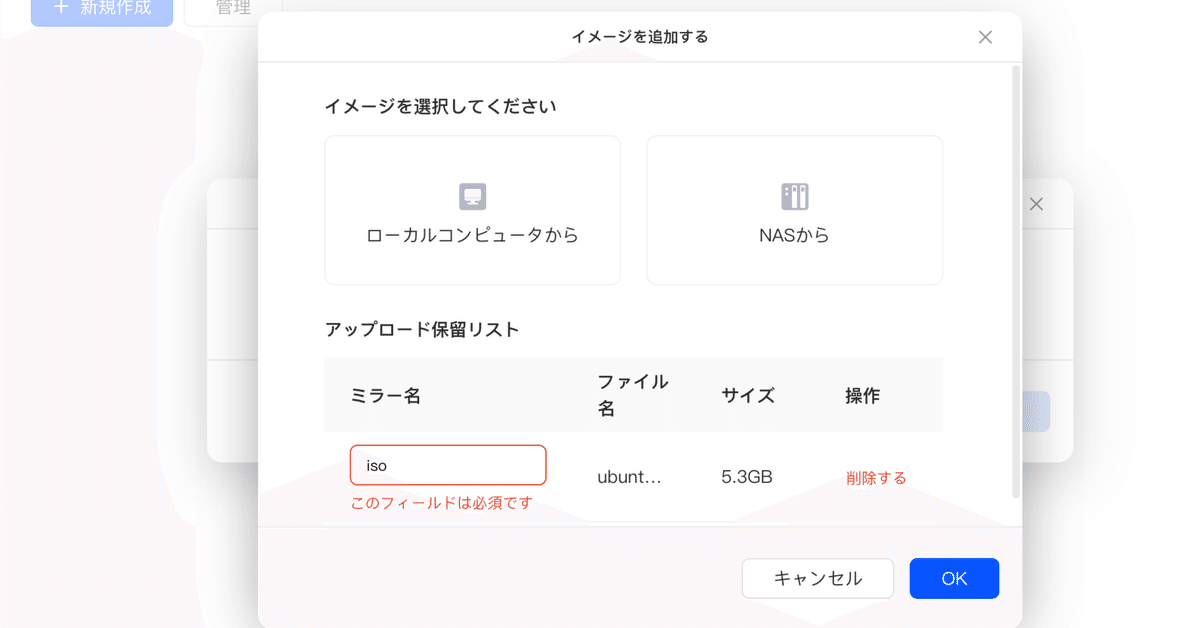Open the 新規作成 creation button
The image size is (1200, 628).
[x=101, y=8]
